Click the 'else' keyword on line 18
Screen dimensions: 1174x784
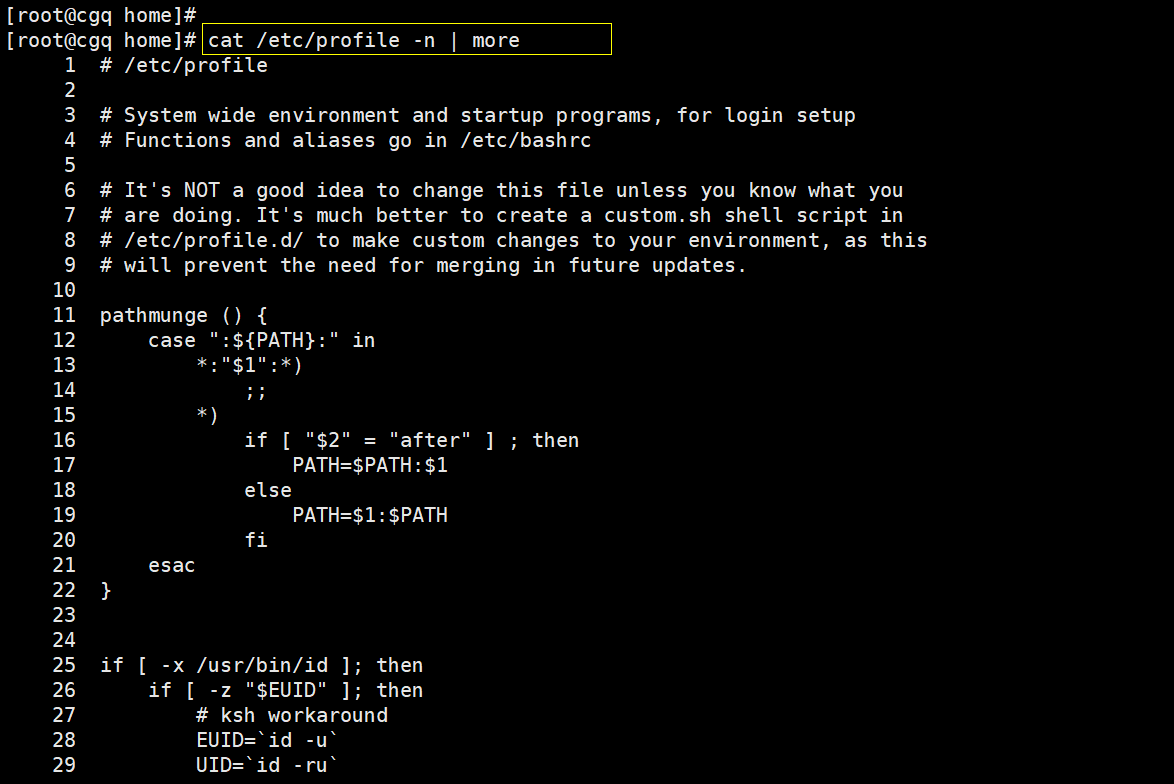[268, 490]
